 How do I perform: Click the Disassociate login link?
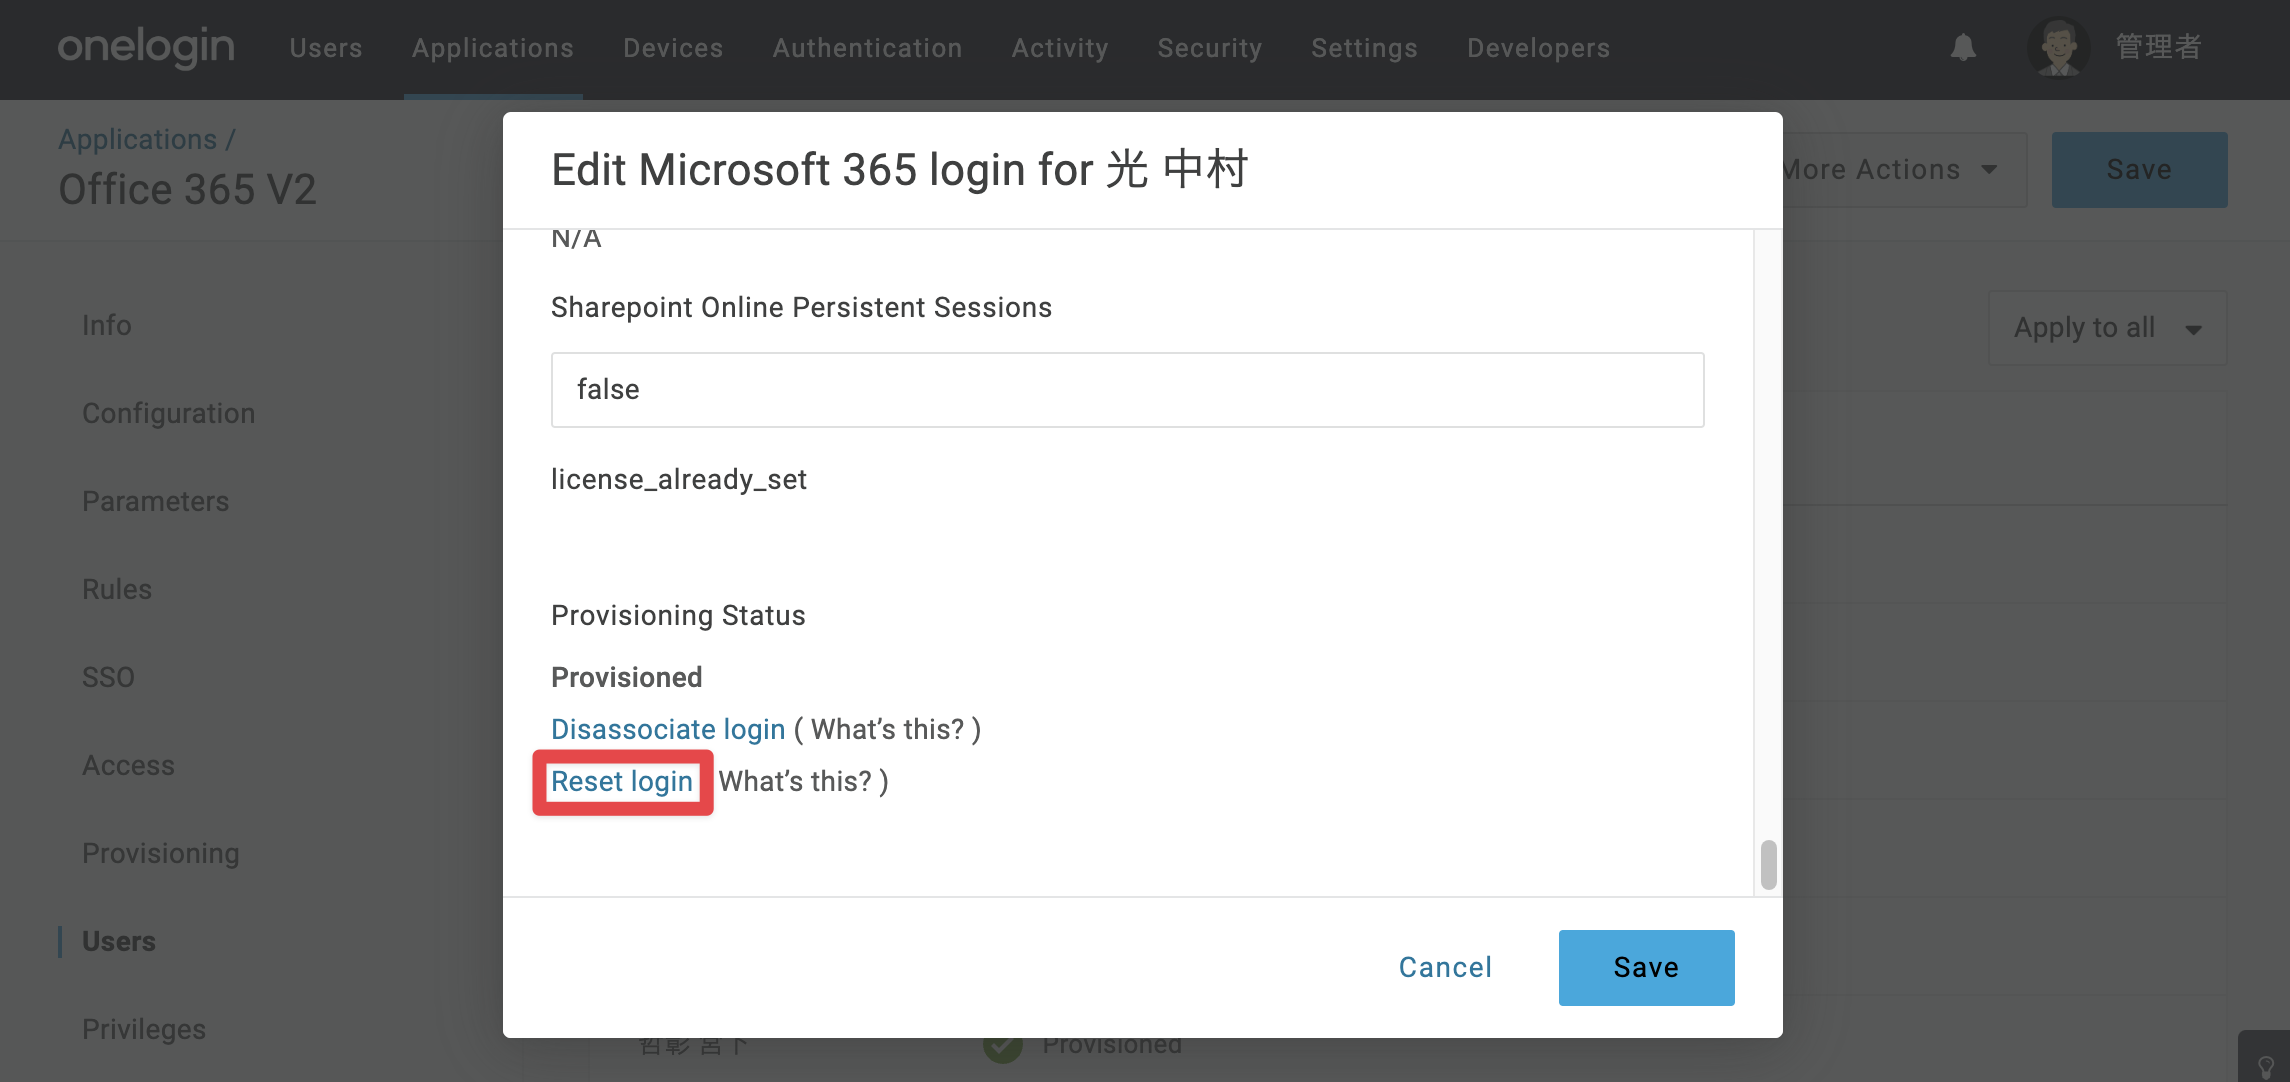click(668, 729)
